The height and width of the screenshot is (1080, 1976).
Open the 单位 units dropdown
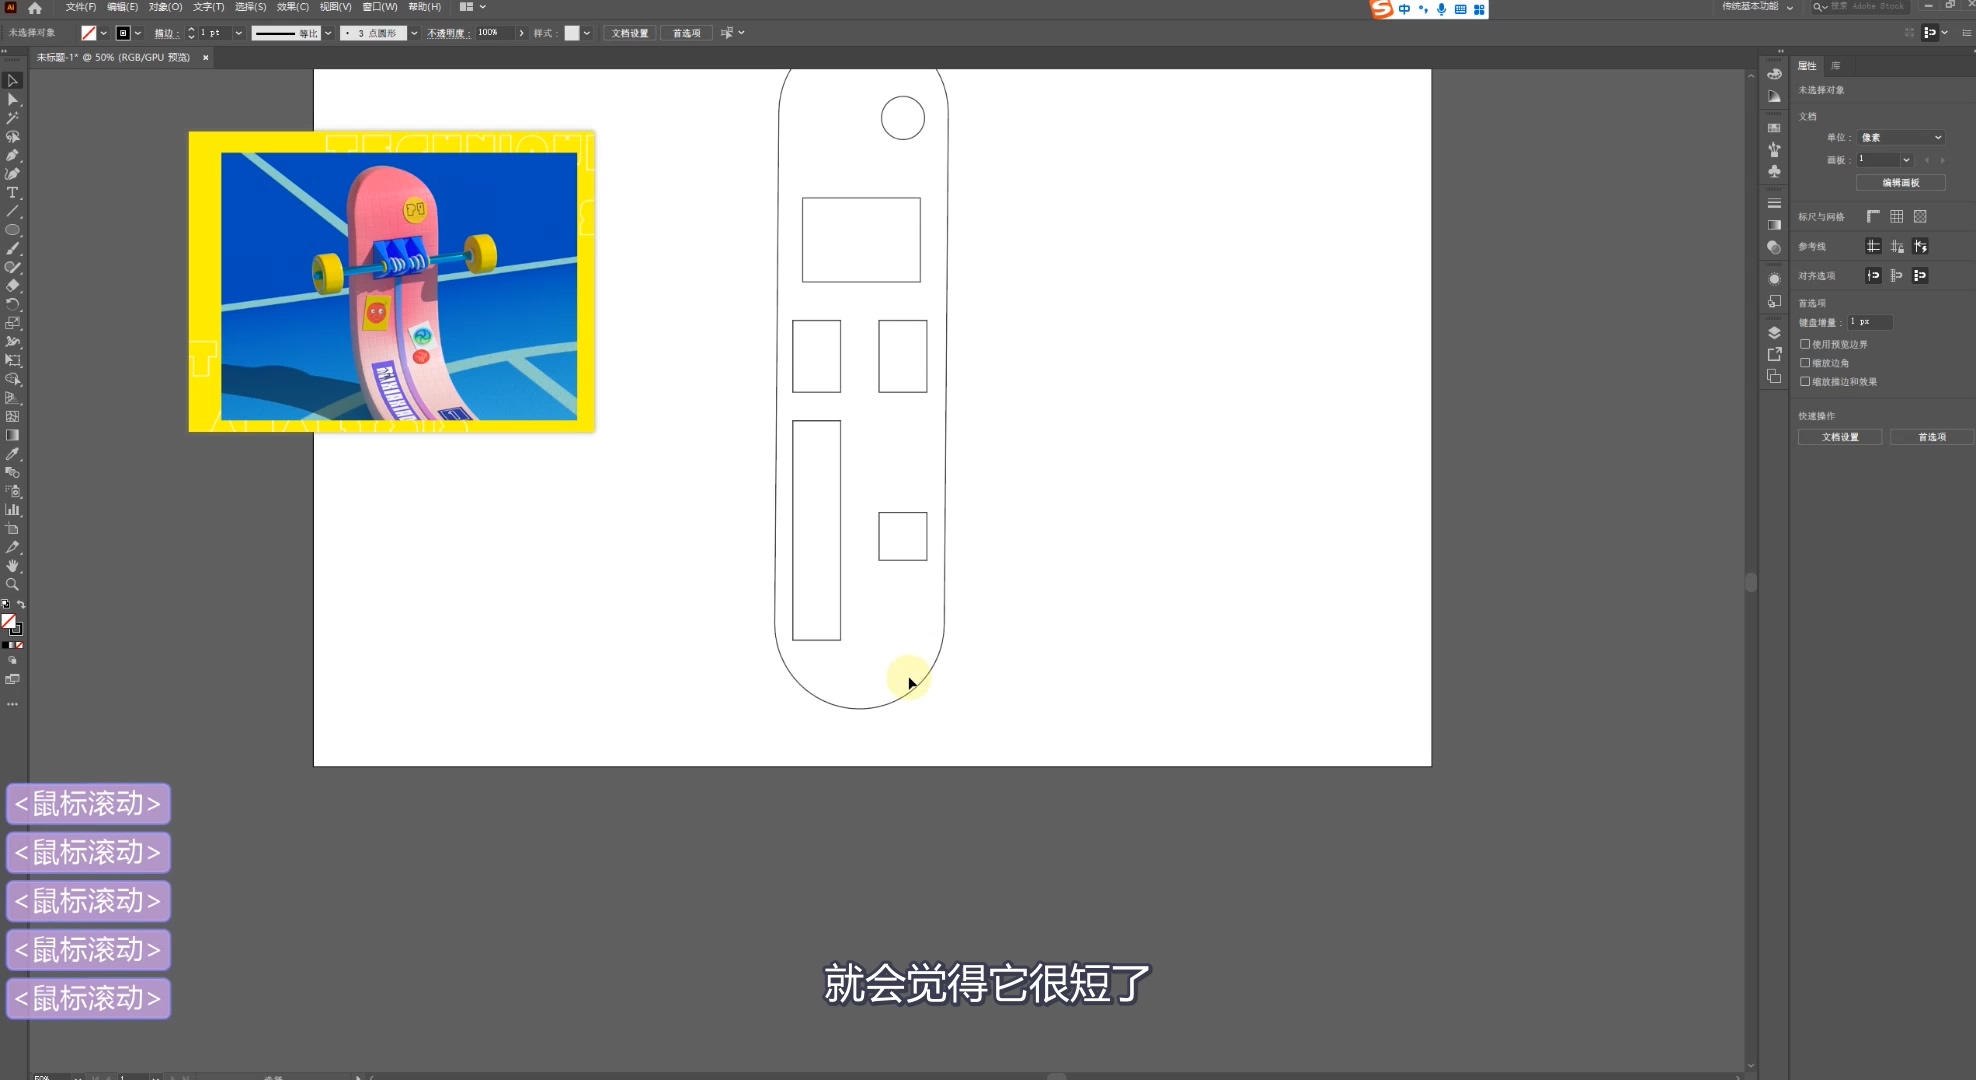(x=1900, y=137)
